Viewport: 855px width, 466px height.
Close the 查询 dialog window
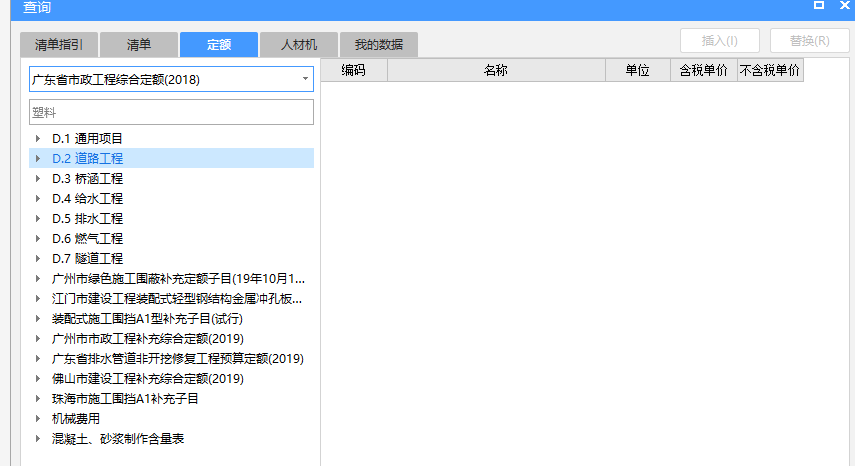click(x=845, y=5)
